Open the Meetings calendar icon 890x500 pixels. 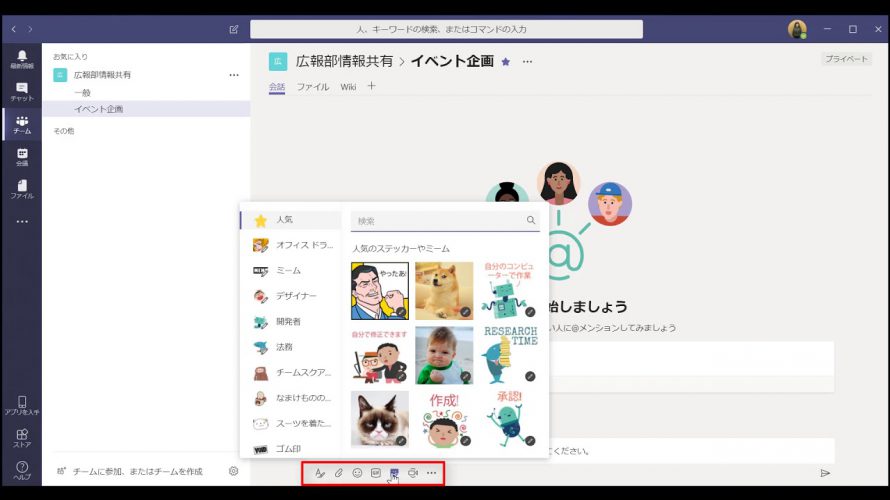pos(22,157)
